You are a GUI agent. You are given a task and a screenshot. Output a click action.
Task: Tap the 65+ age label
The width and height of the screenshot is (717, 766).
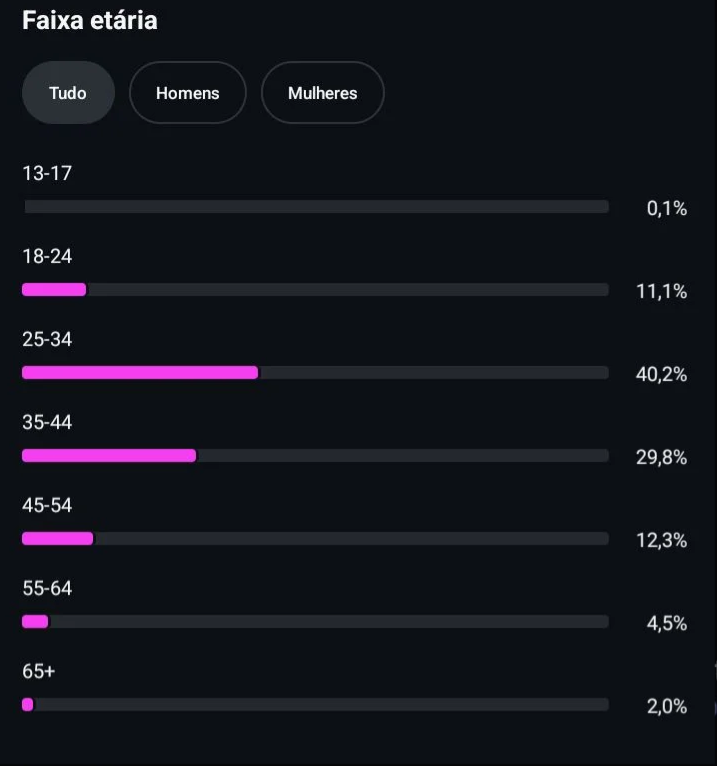pos(38,672)
